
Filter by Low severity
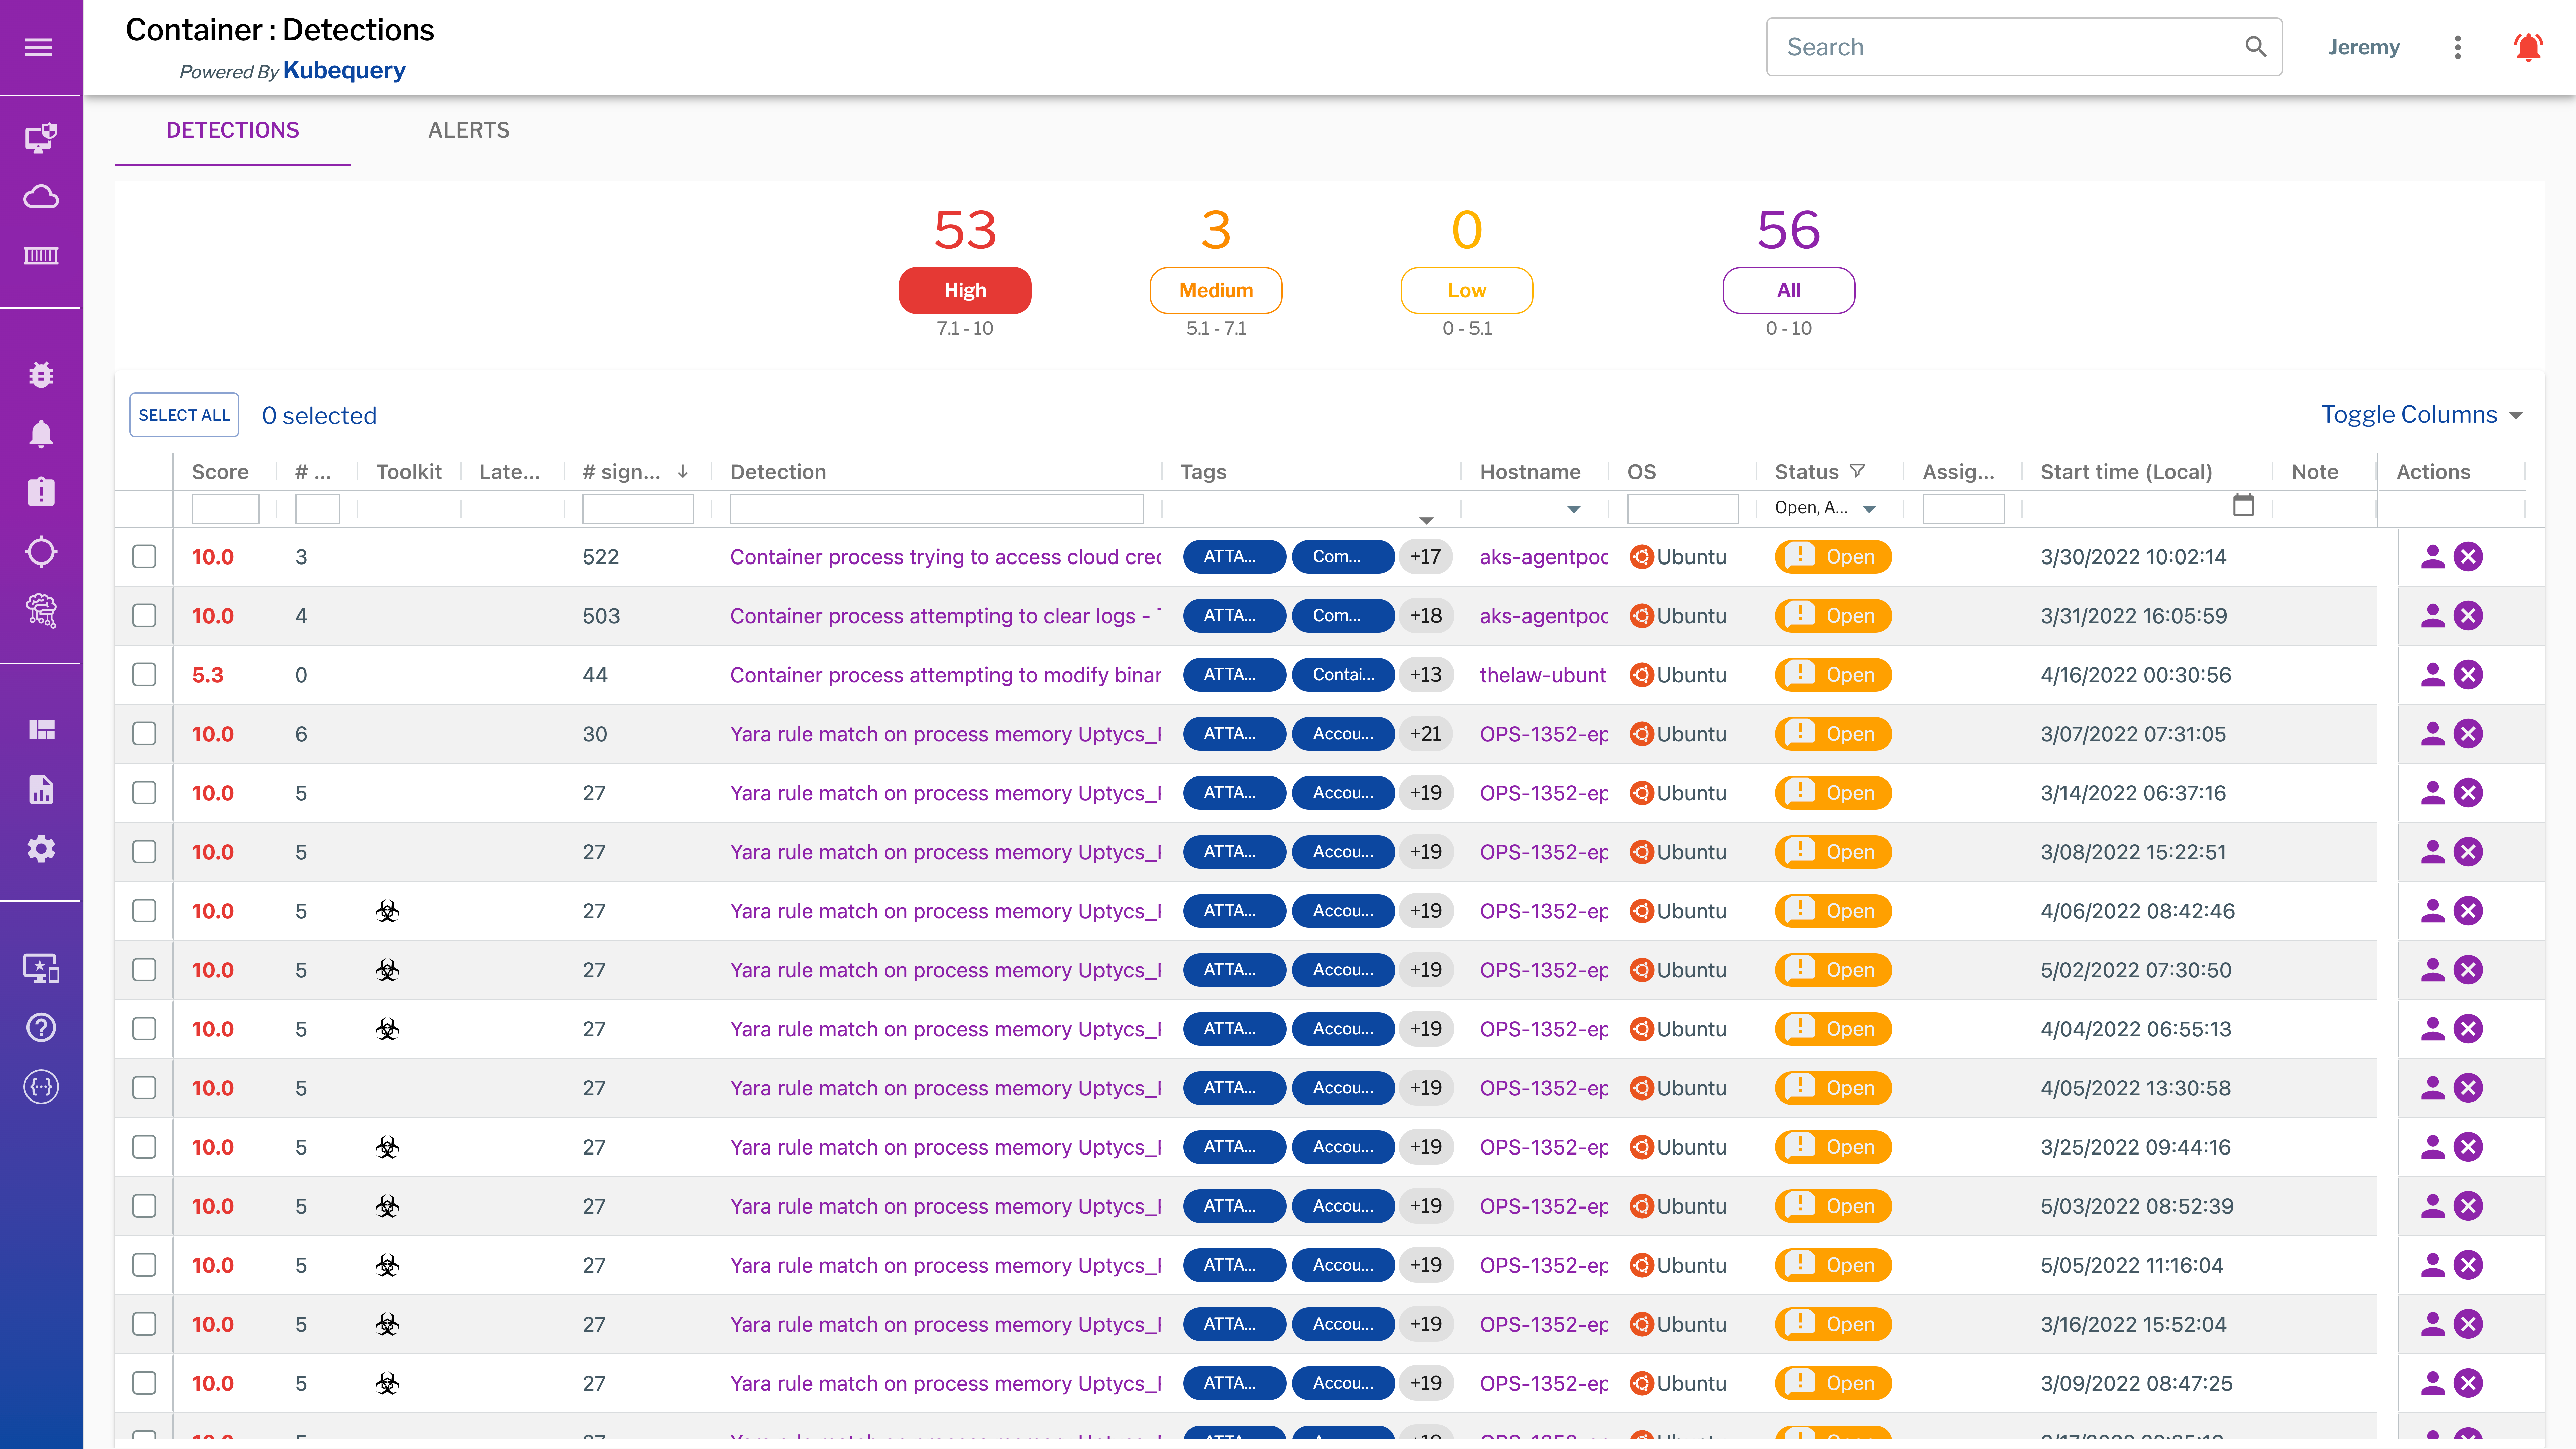point(1467,290)
